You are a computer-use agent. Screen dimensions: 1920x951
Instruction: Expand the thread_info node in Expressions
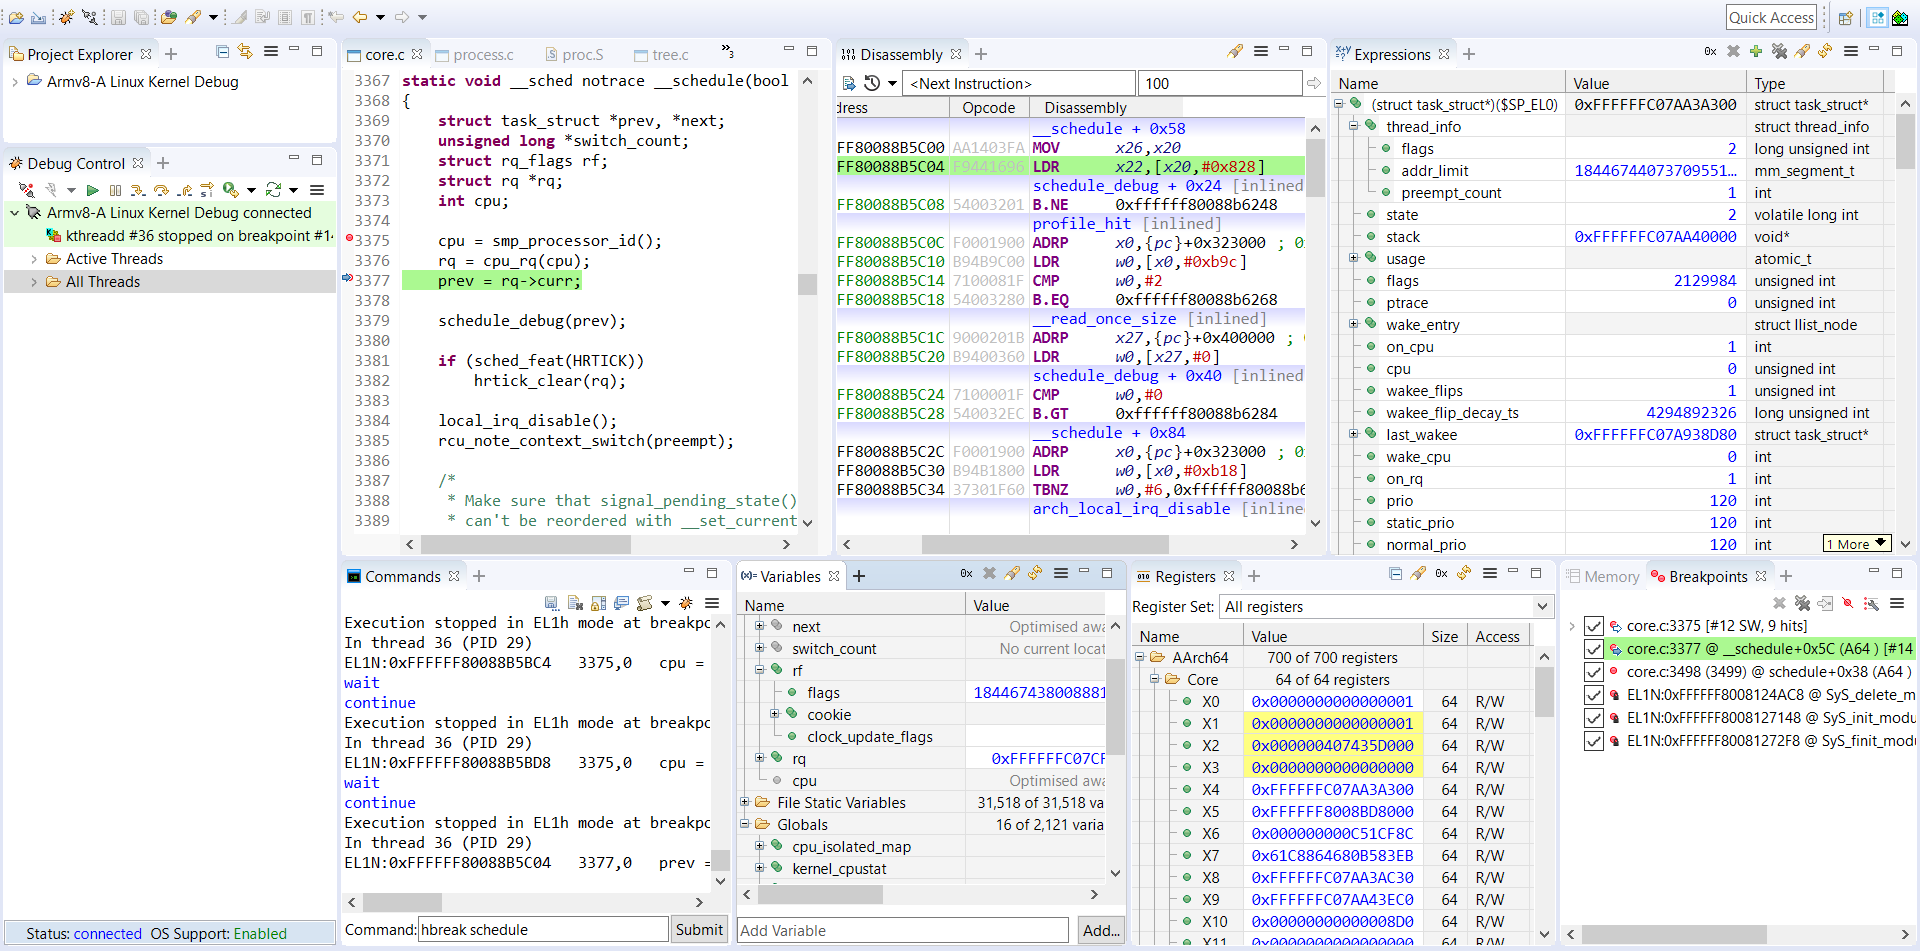(x=1354, y=126)
